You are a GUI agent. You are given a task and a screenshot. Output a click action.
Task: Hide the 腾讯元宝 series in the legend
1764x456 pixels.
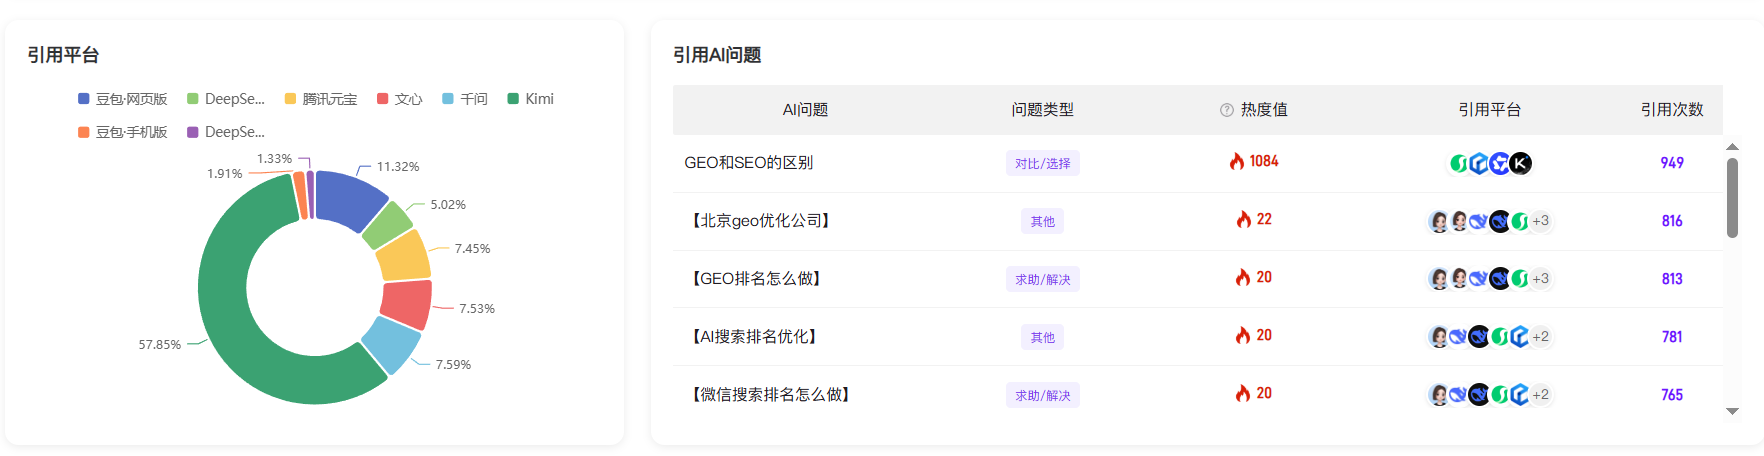pos(320,99)
